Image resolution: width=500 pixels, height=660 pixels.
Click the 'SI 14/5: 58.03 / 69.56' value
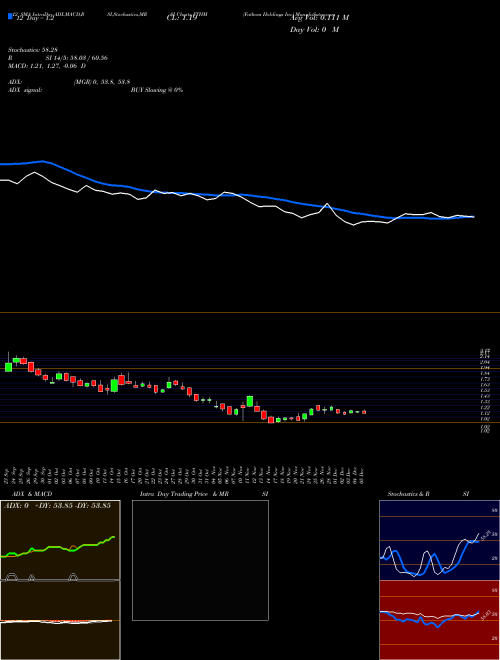77,58
